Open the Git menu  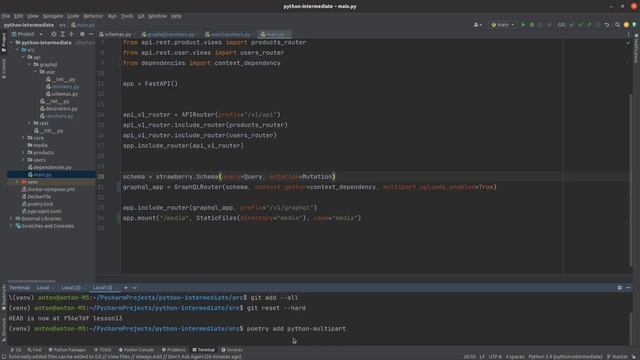point(141,16)
